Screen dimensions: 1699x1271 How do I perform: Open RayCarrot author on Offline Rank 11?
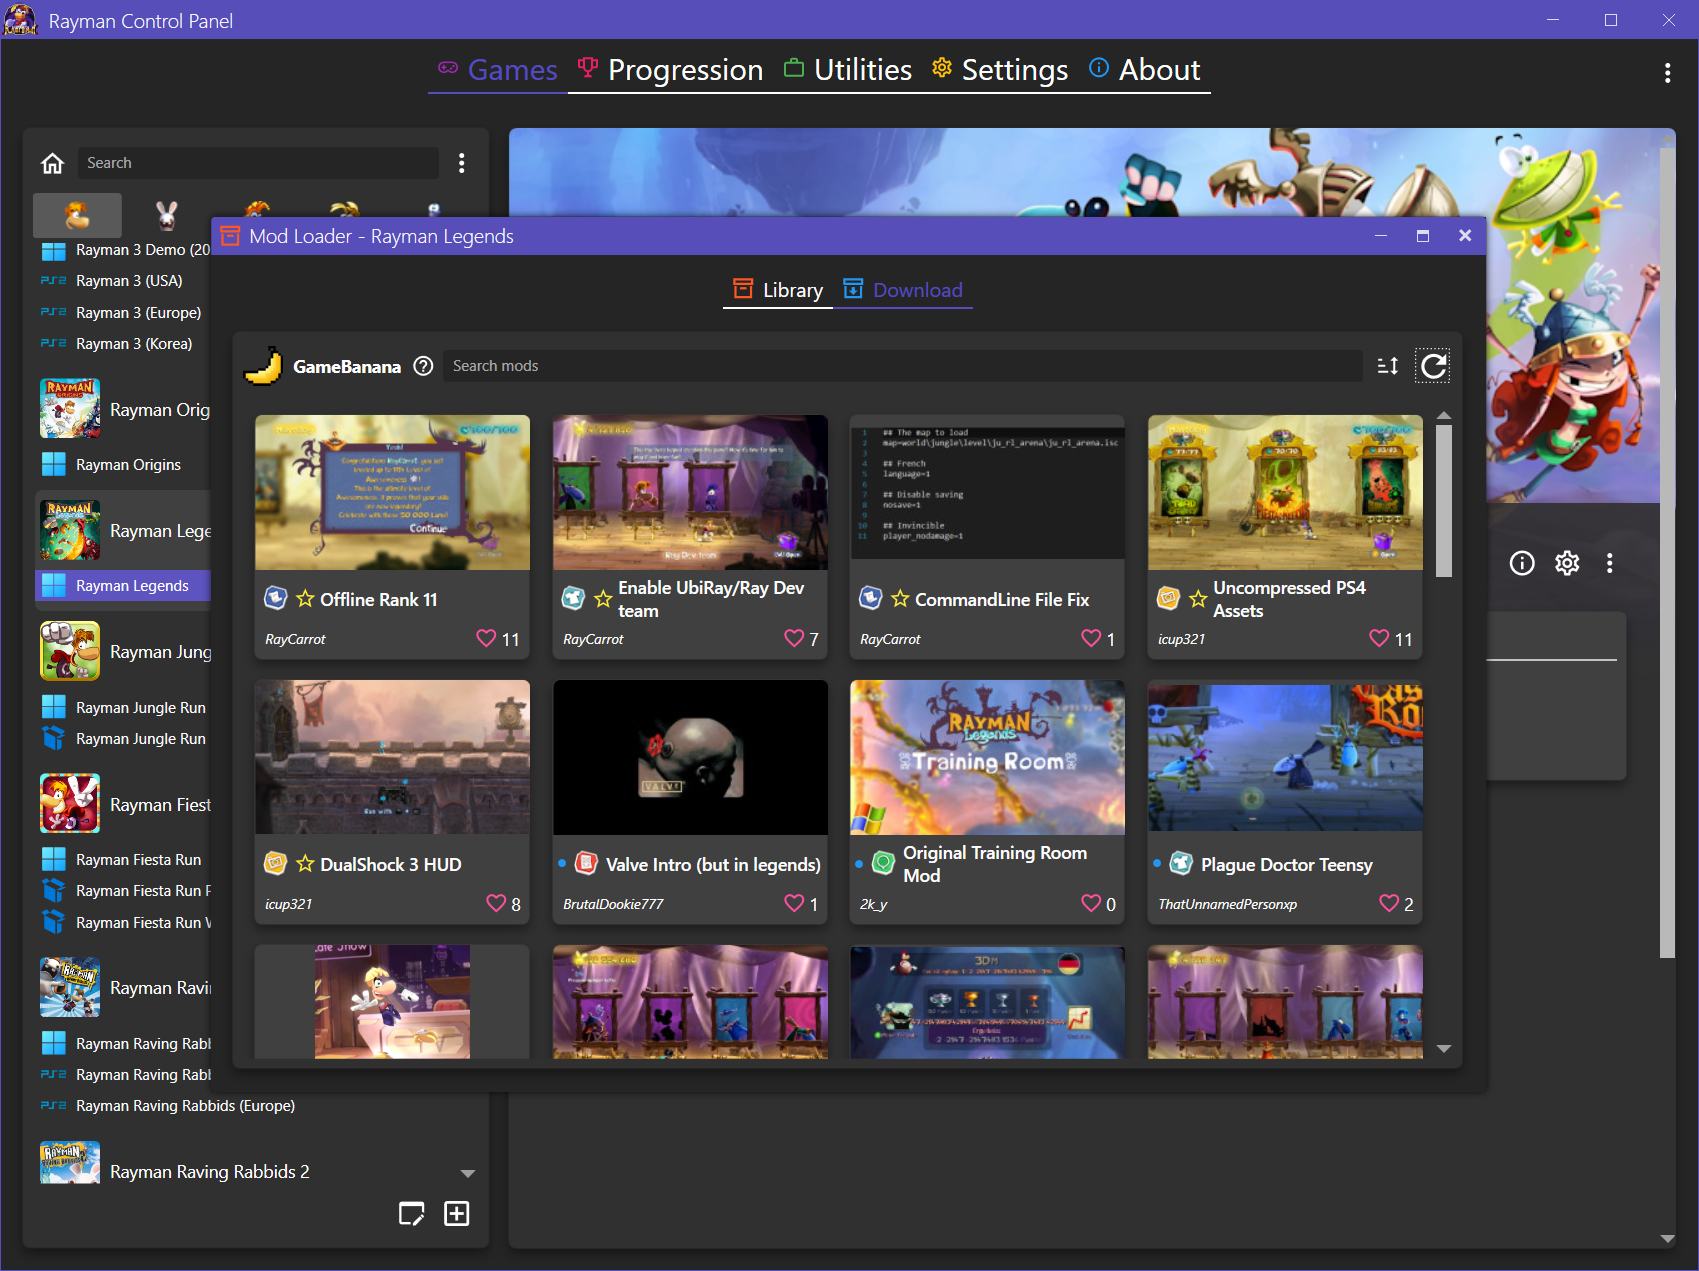[x=295, y=639]
